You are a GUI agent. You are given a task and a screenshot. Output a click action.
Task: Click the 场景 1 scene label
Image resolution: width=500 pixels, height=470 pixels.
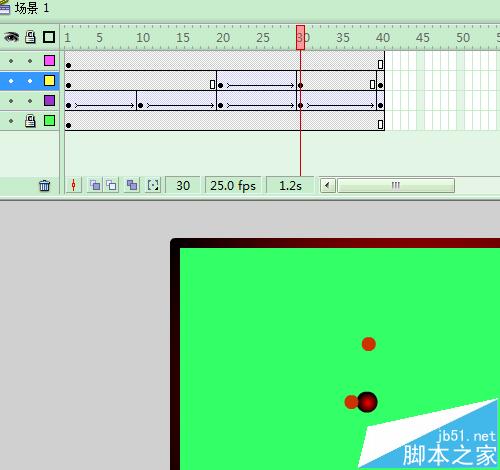[32, 8]
